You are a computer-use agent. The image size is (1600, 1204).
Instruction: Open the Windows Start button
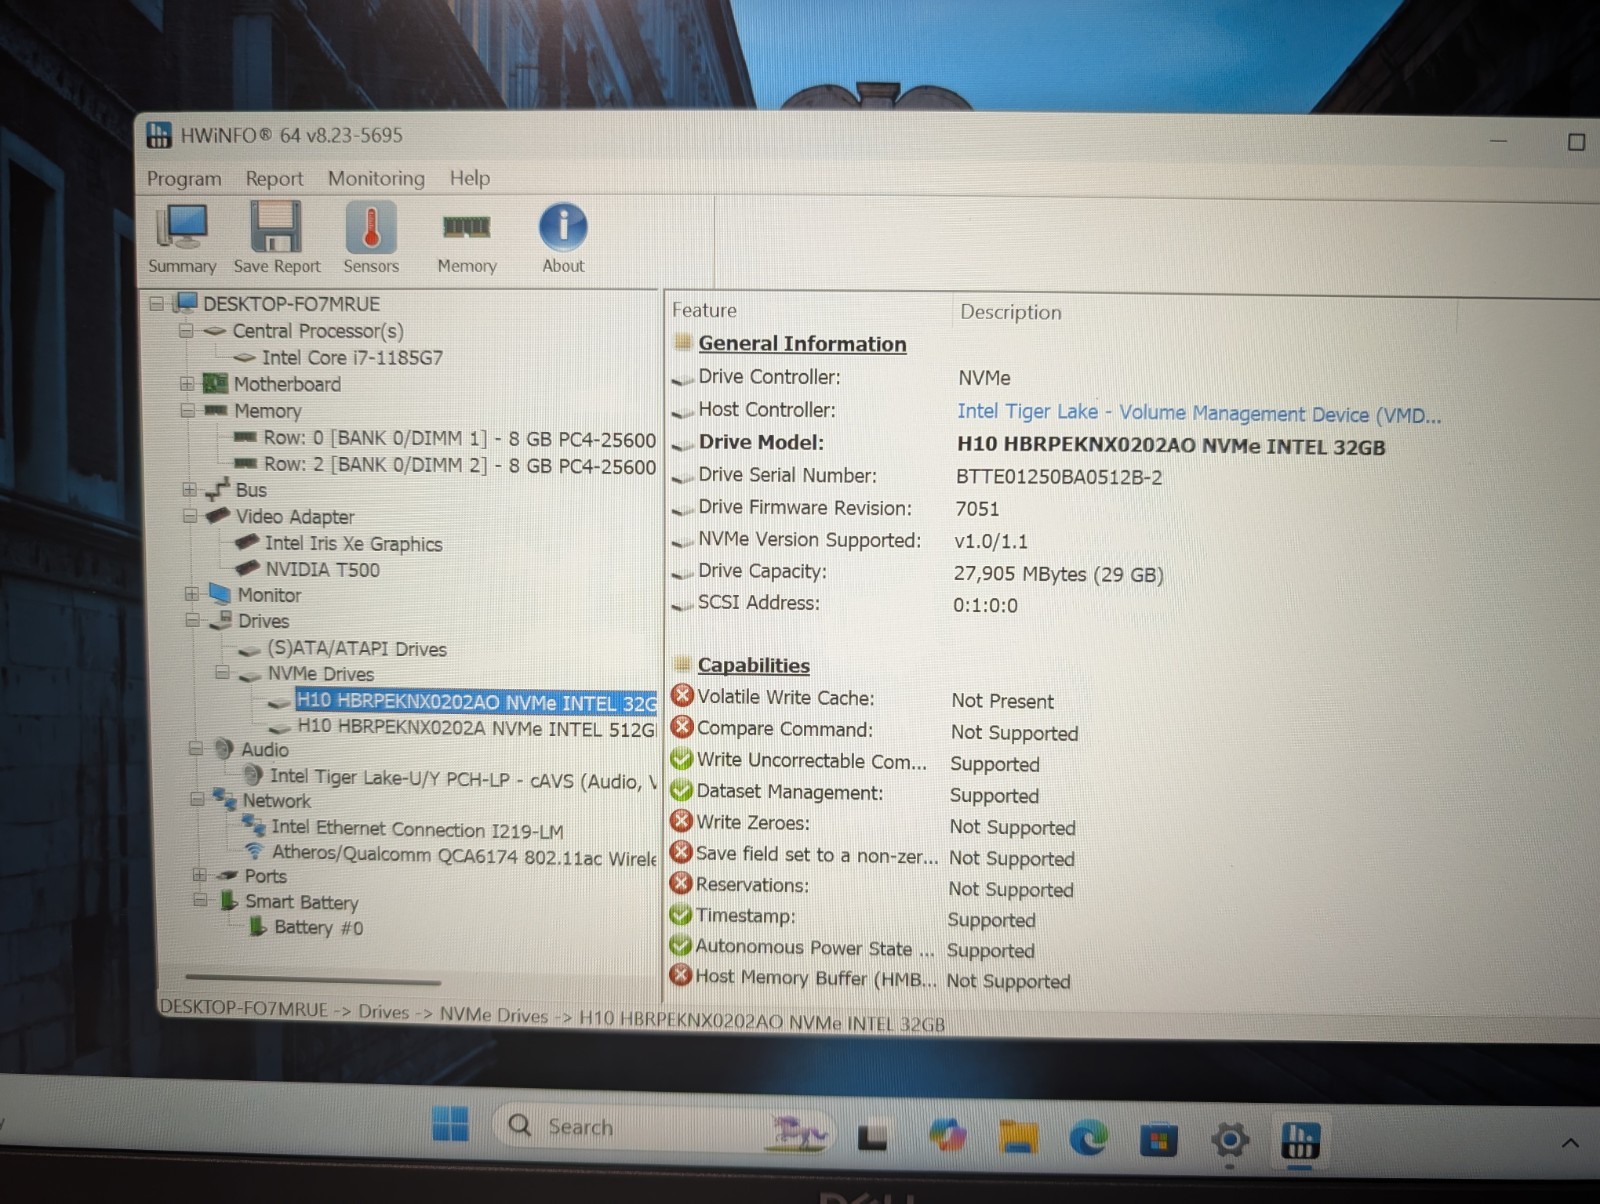[x=450, y=1124]
